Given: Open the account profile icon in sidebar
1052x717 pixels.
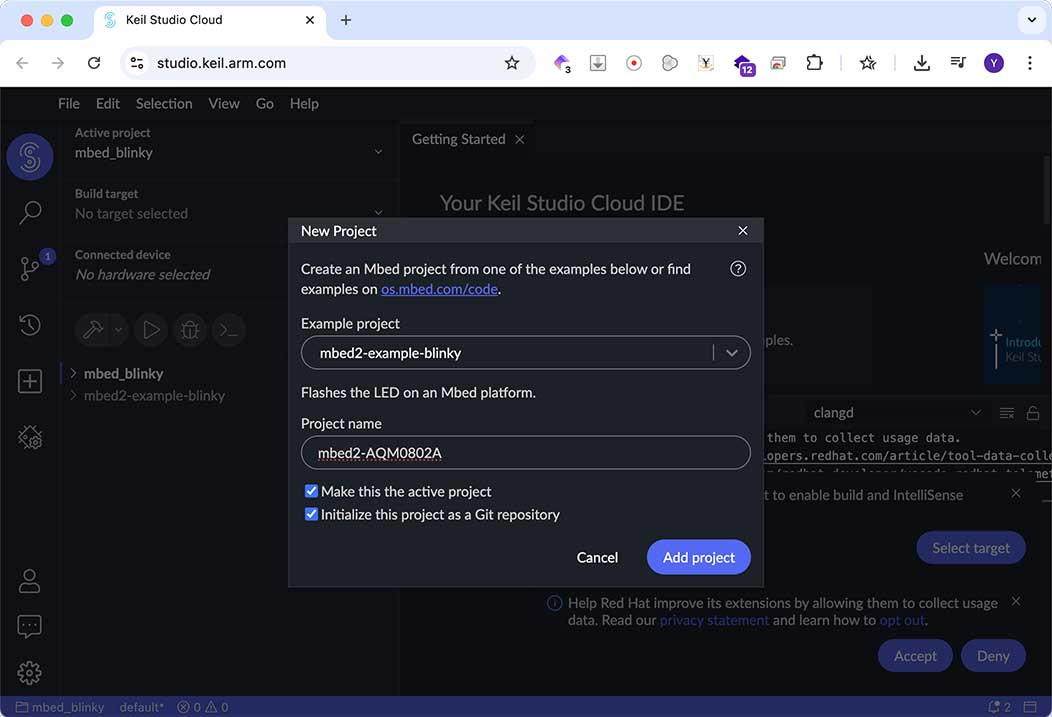Looking at the screenshot, I should (x=30, y=581).
